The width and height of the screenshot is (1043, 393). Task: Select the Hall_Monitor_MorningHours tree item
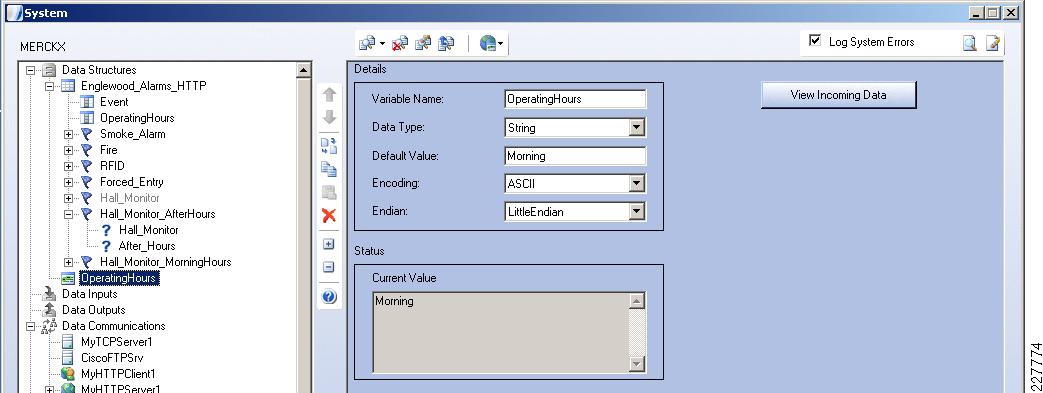point(166,262)
